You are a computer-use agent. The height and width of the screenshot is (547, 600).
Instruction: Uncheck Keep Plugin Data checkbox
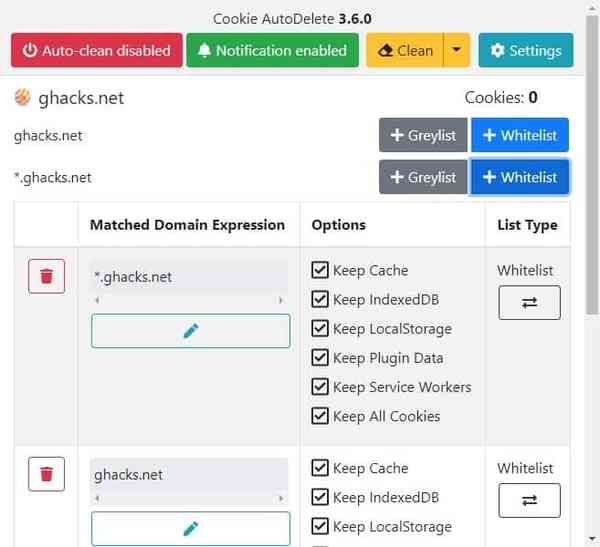pyautogui.click(x=320, y=358)
